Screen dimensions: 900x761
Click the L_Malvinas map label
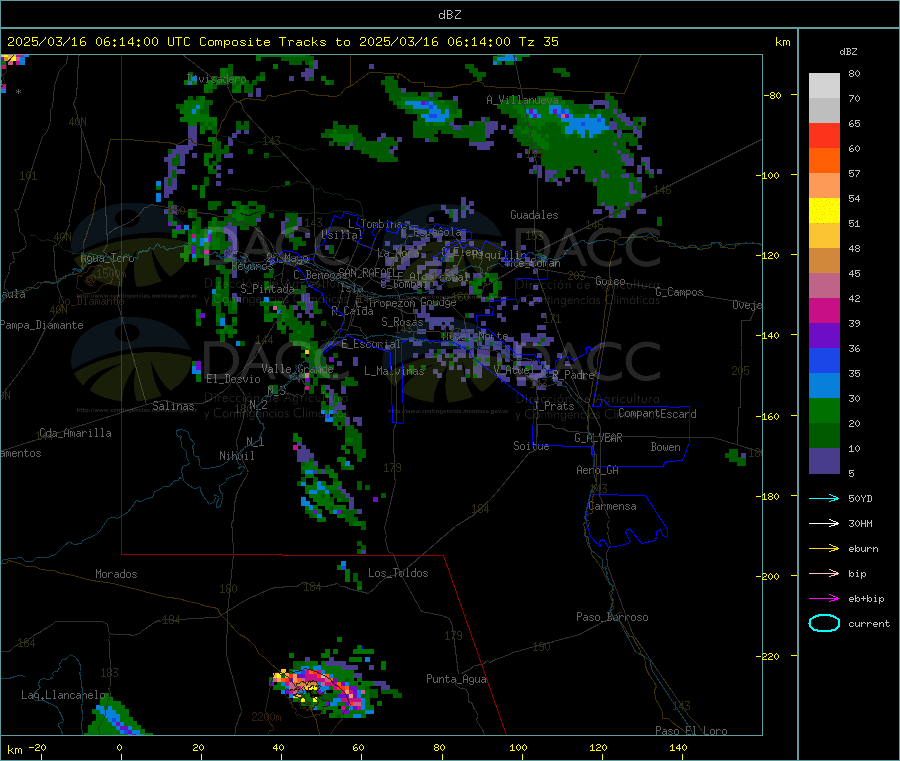coord(394,371)
